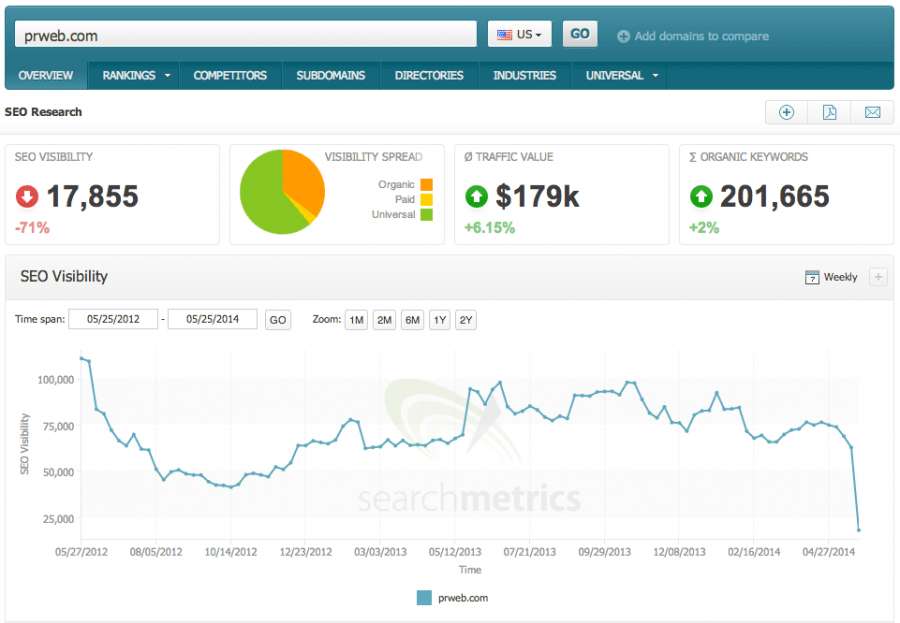Toggle the prweb.com legend series
The height and width of the screenshot is (623, 900).
pos(424,598)
